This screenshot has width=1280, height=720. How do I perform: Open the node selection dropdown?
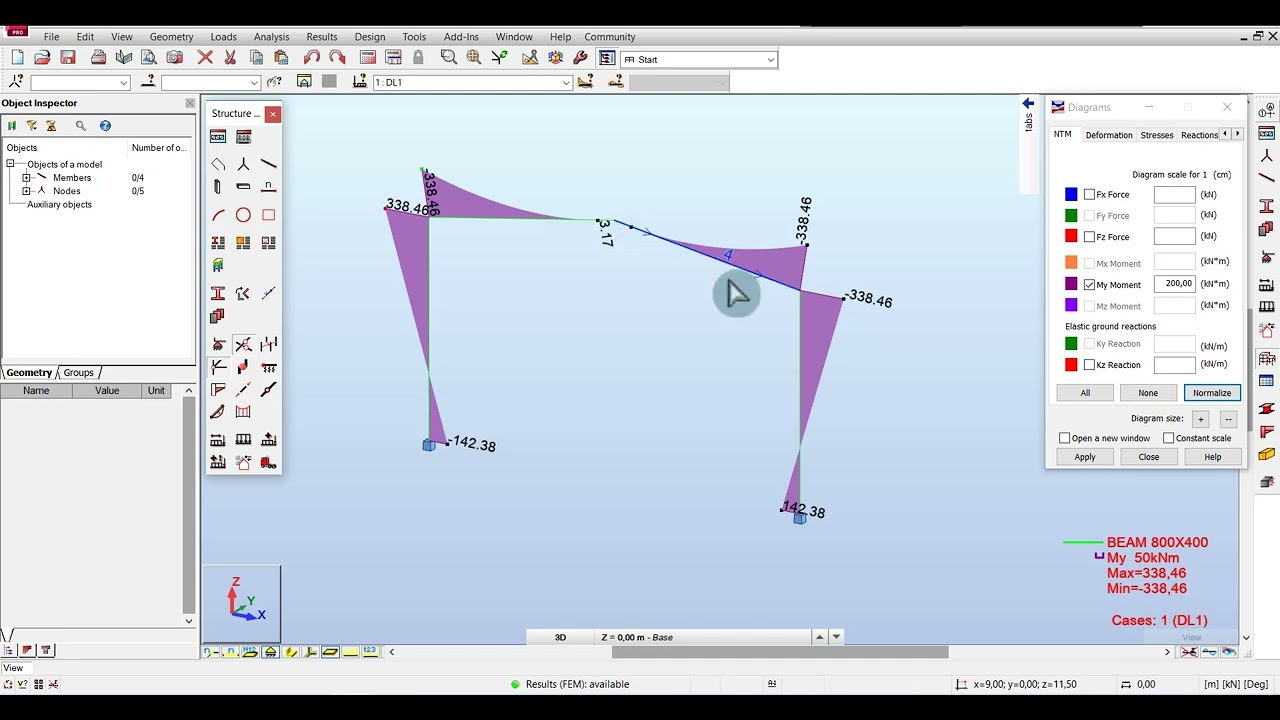click(124, 83)
